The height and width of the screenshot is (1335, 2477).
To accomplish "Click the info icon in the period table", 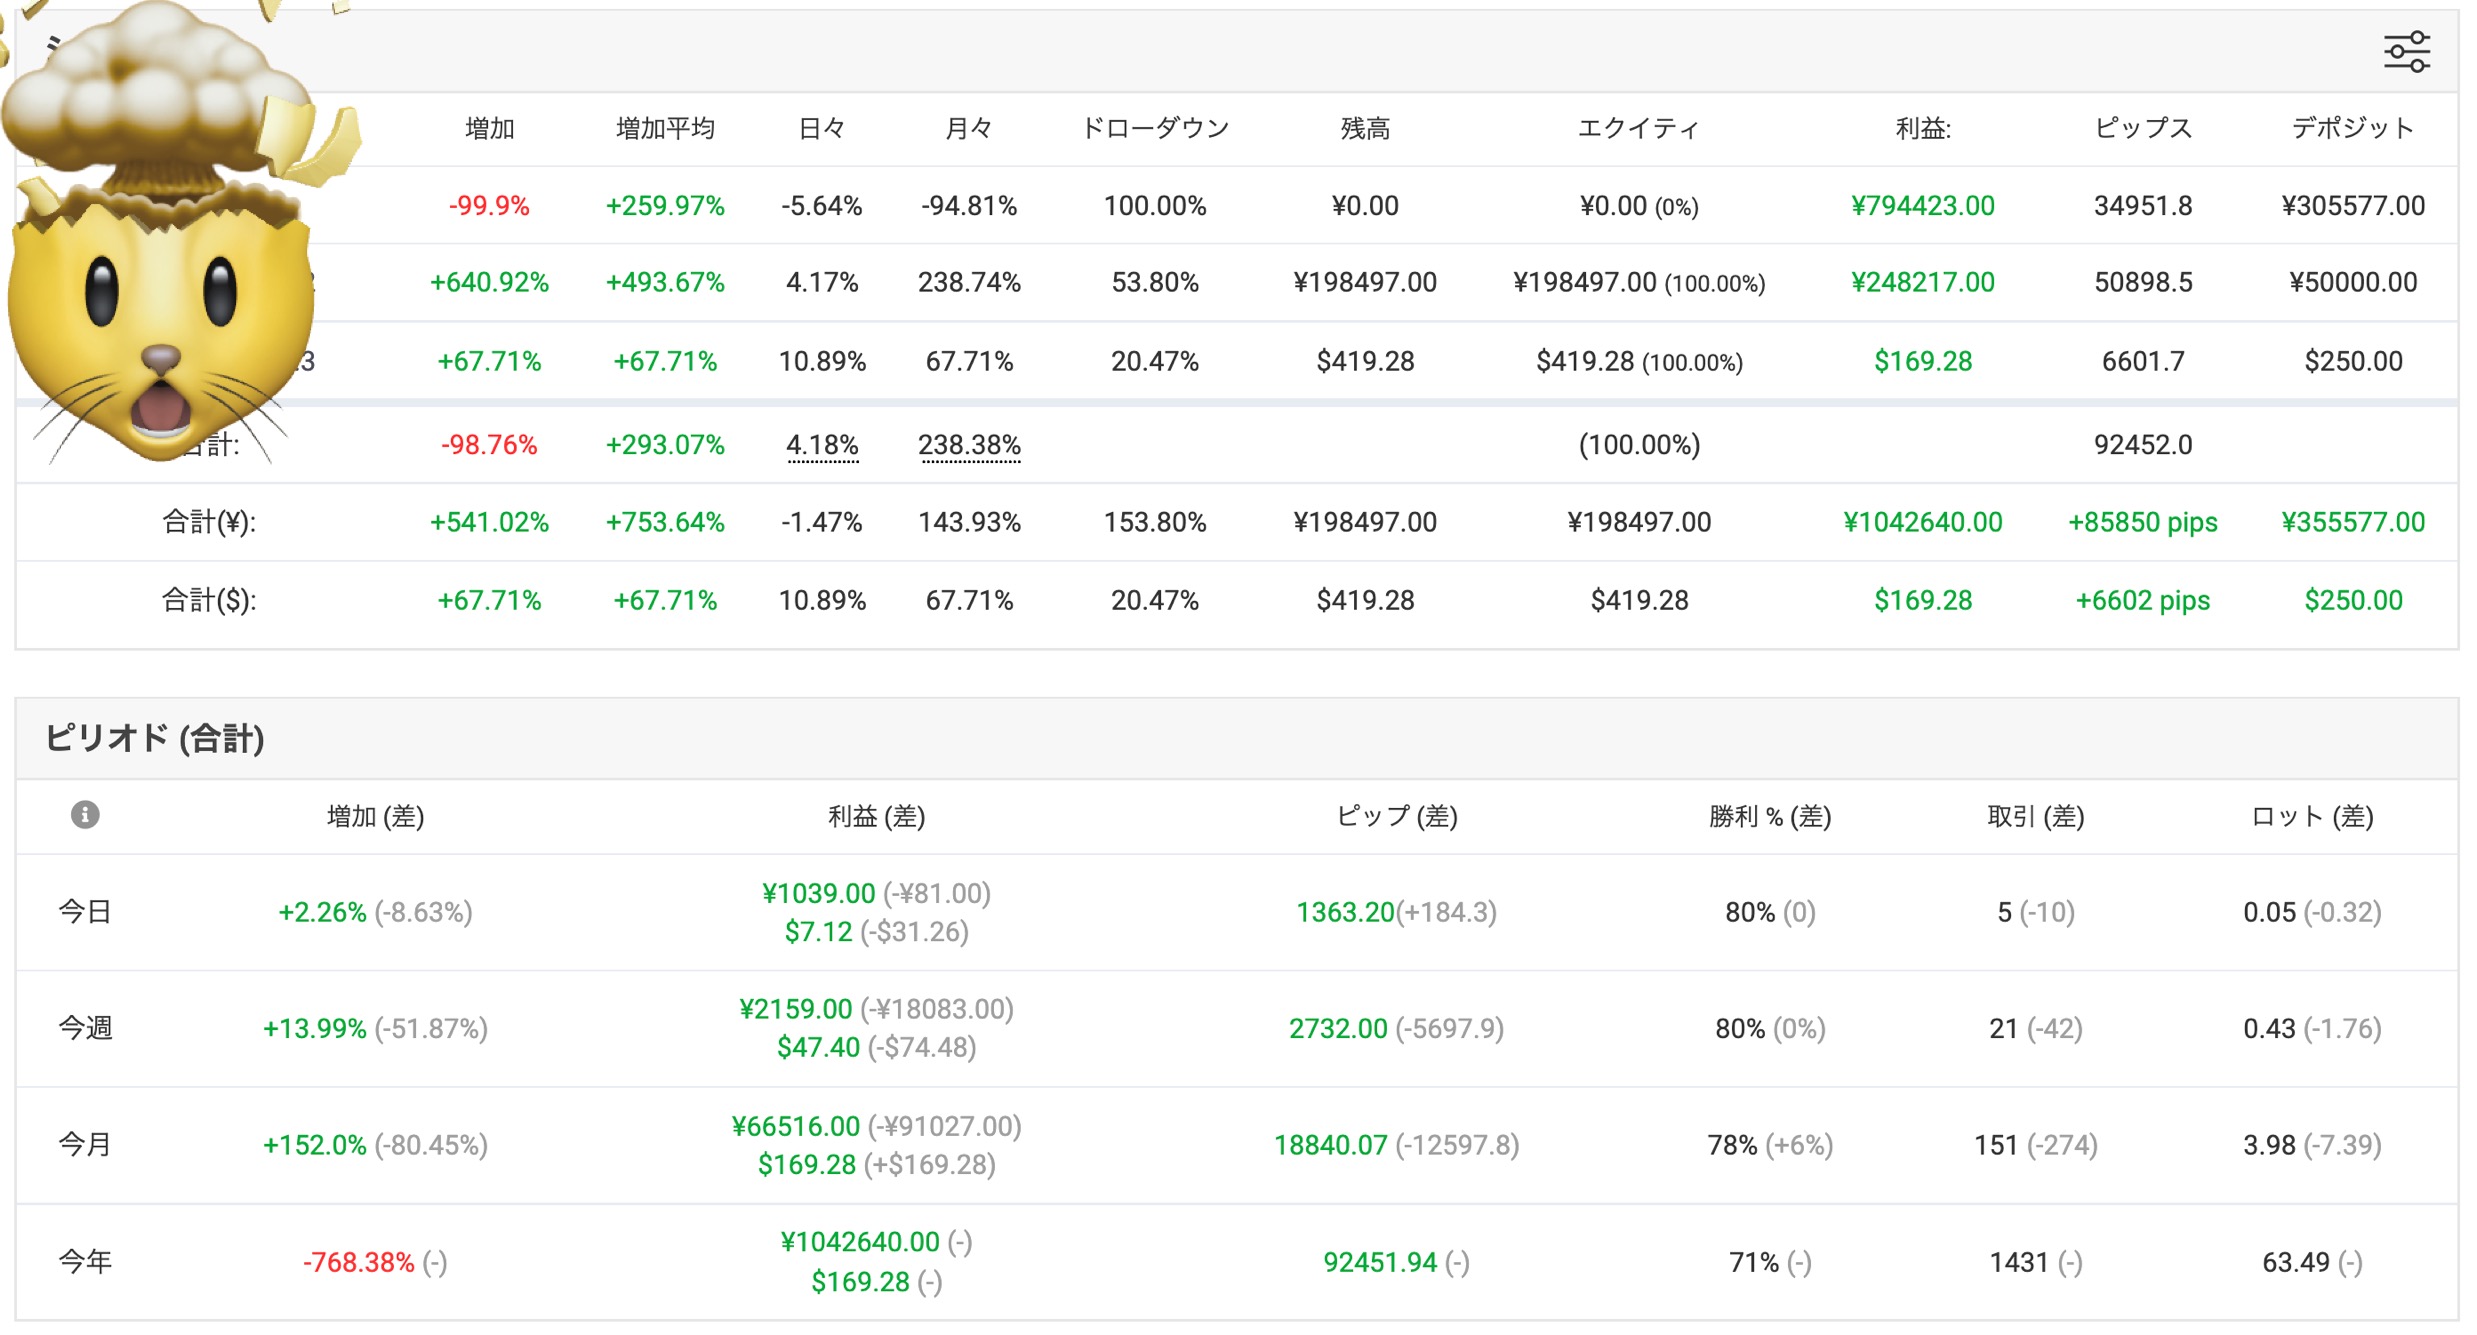I will point(85,815).
